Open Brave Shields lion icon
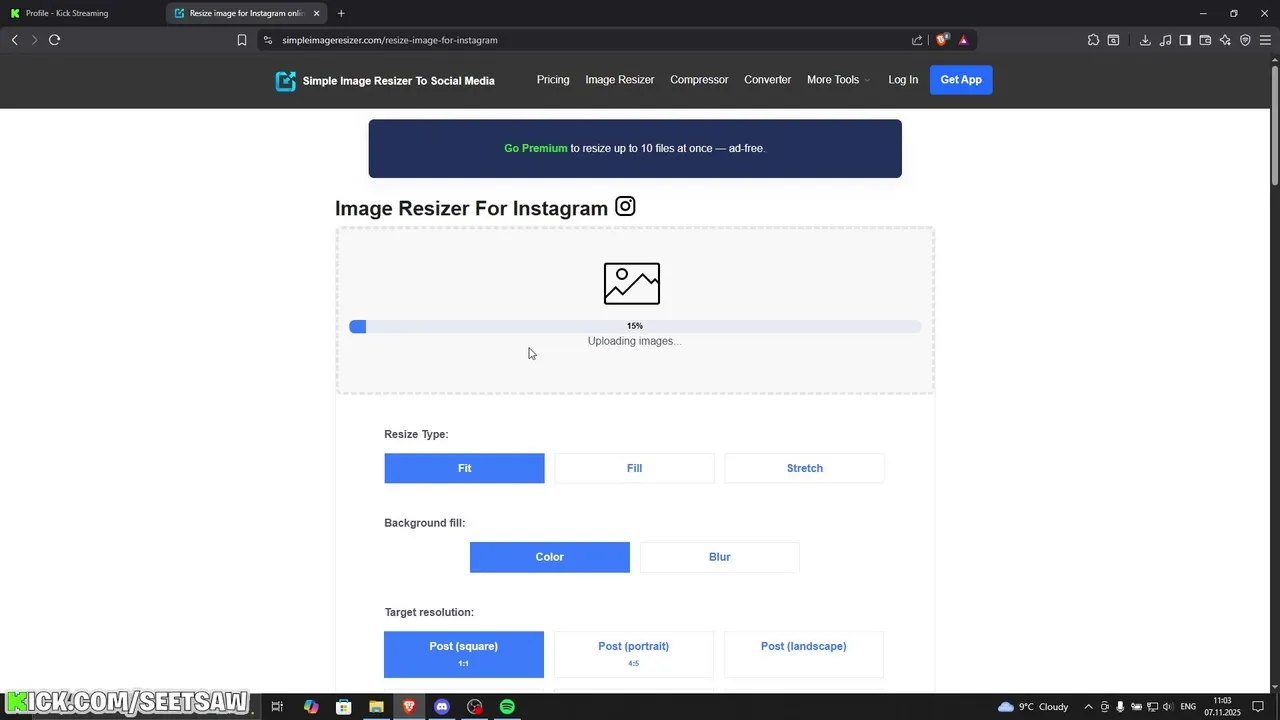 942,40
